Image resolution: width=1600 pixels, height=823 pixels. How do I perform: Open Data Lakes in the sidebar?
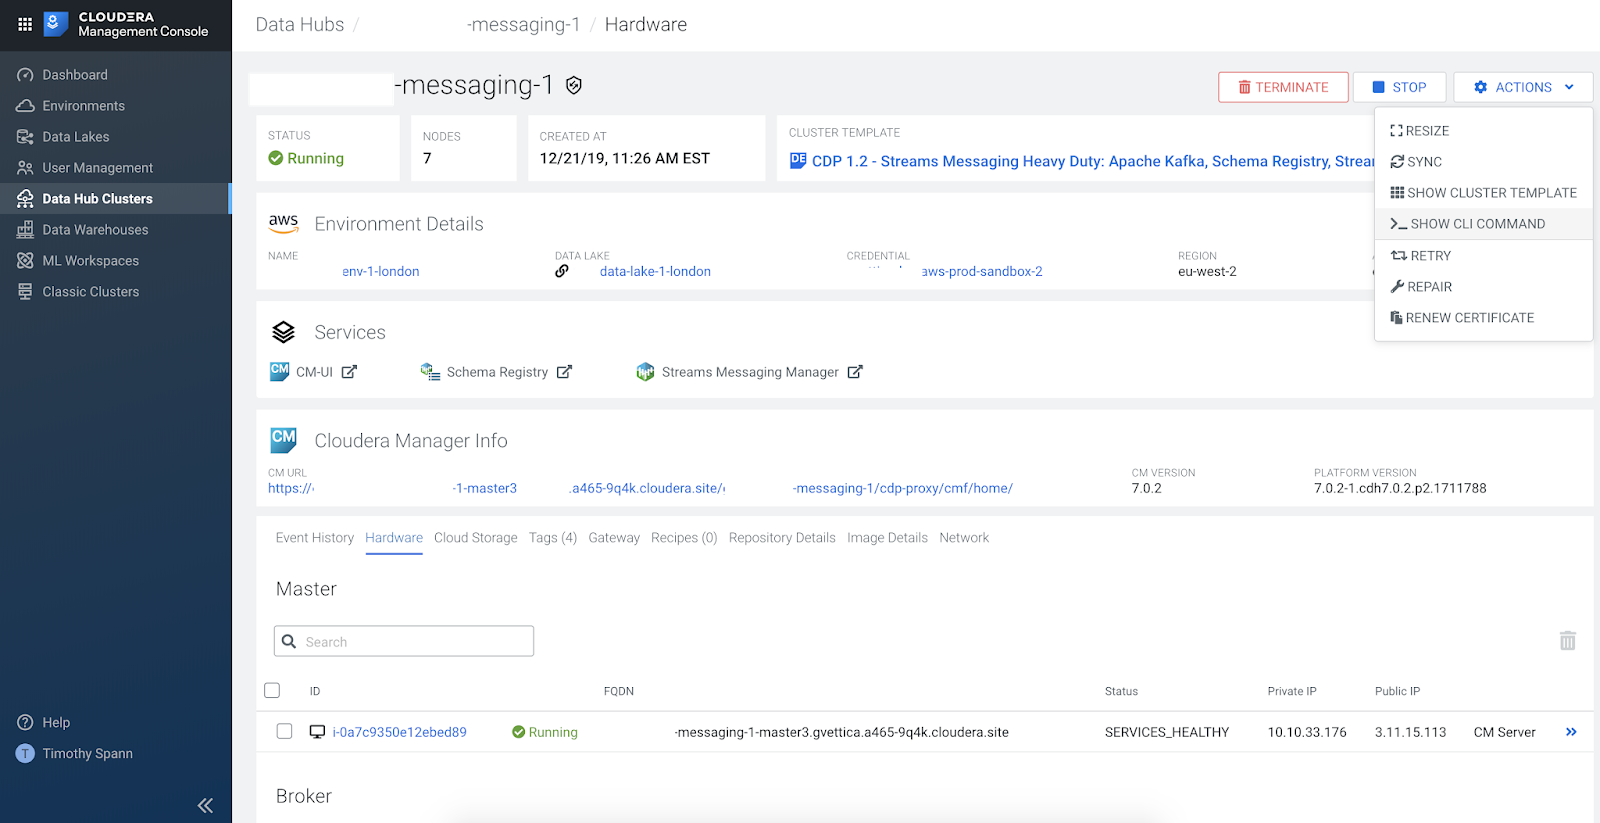coord(76,137)
